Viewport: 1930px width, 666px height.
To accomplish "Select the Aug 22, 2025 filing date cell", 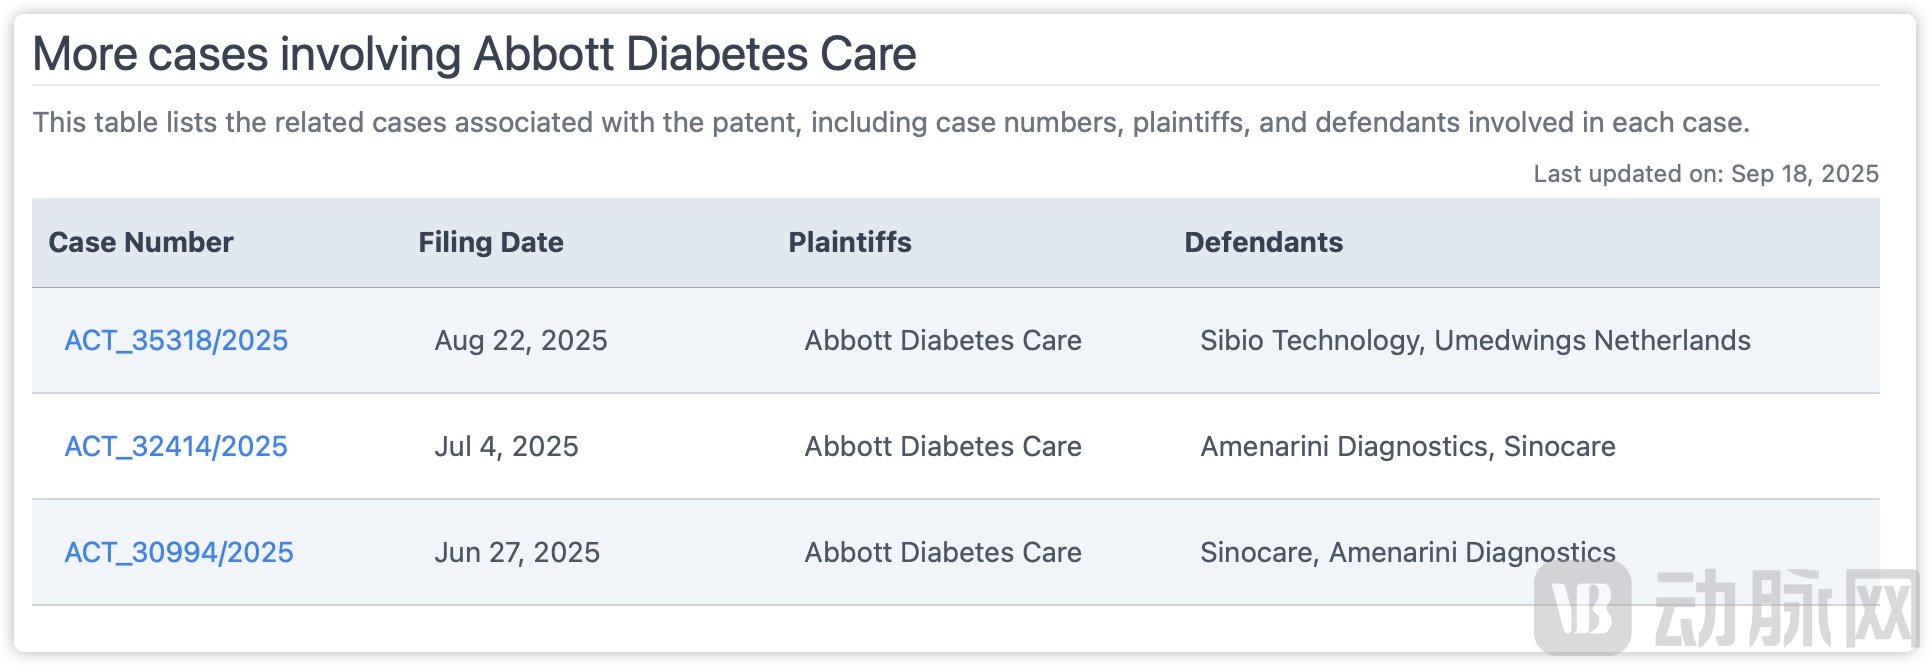I will tap(521, 341).
